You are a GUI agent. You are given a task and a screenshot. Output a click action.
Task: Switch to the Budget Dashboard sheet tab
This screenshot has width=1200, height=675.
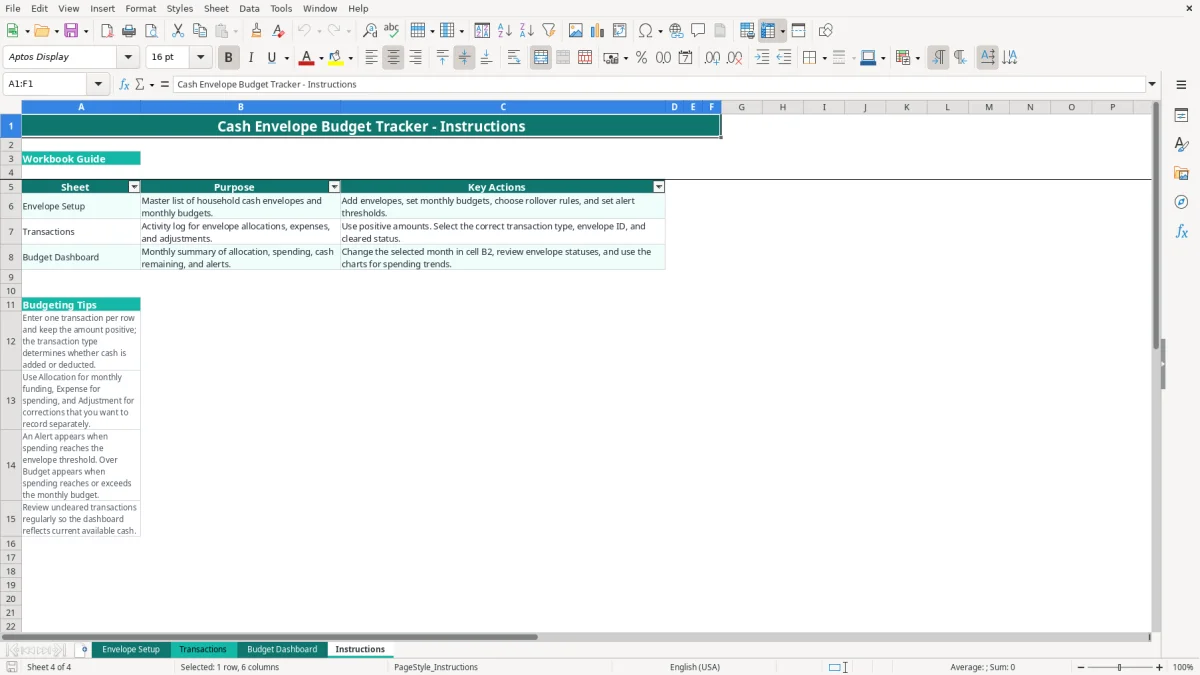[x=282, y=649]
